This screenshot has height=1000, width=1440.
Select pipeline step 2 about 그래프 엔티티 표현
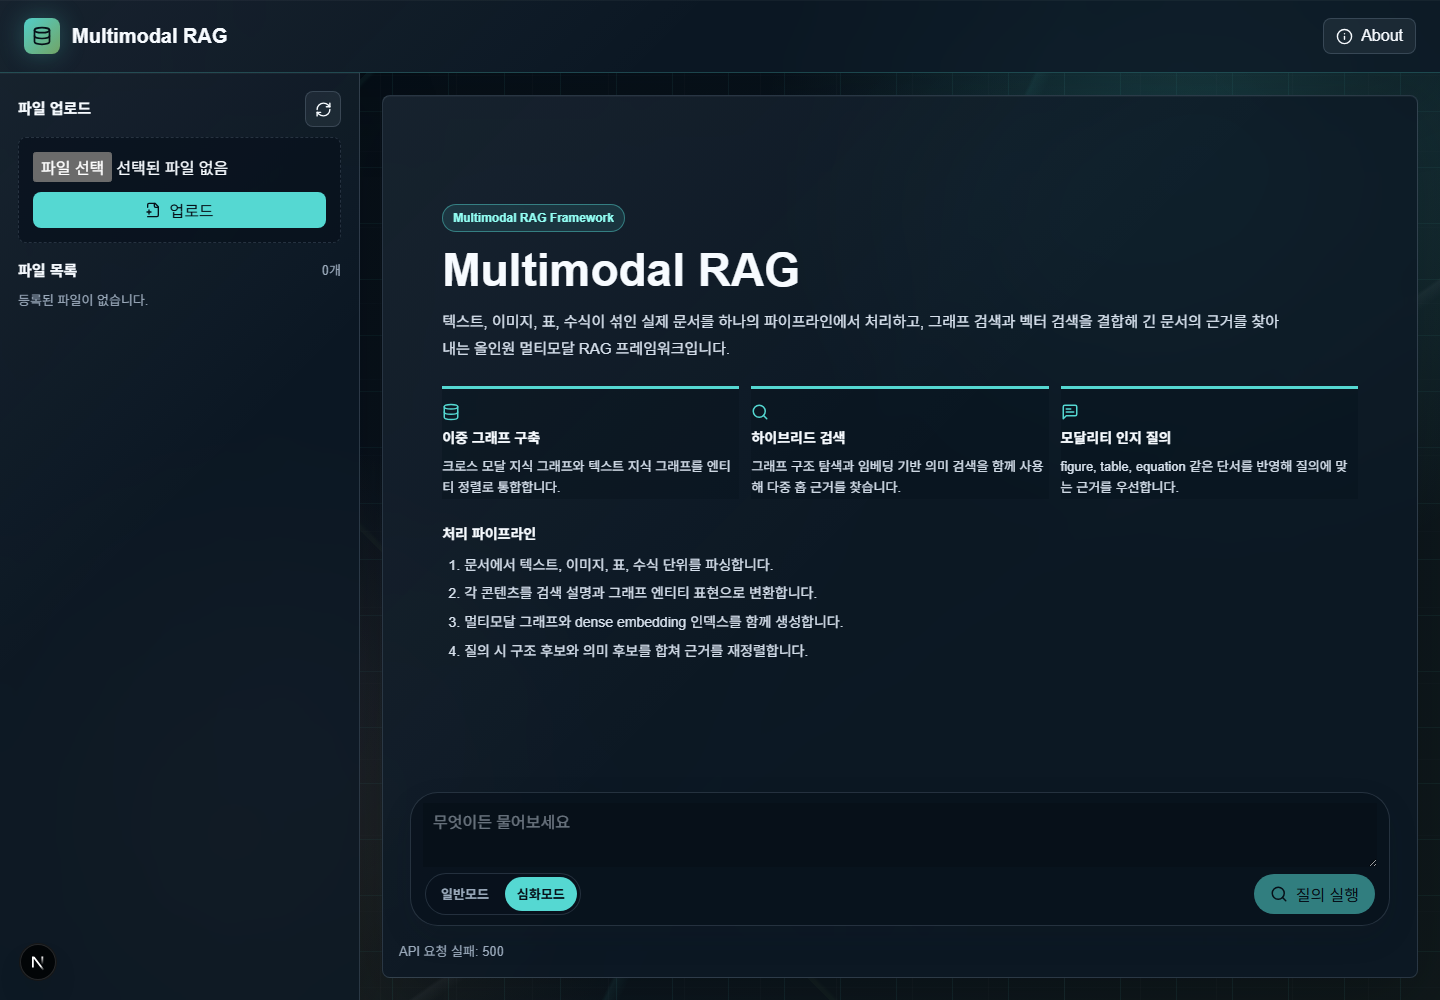[632, 593]
